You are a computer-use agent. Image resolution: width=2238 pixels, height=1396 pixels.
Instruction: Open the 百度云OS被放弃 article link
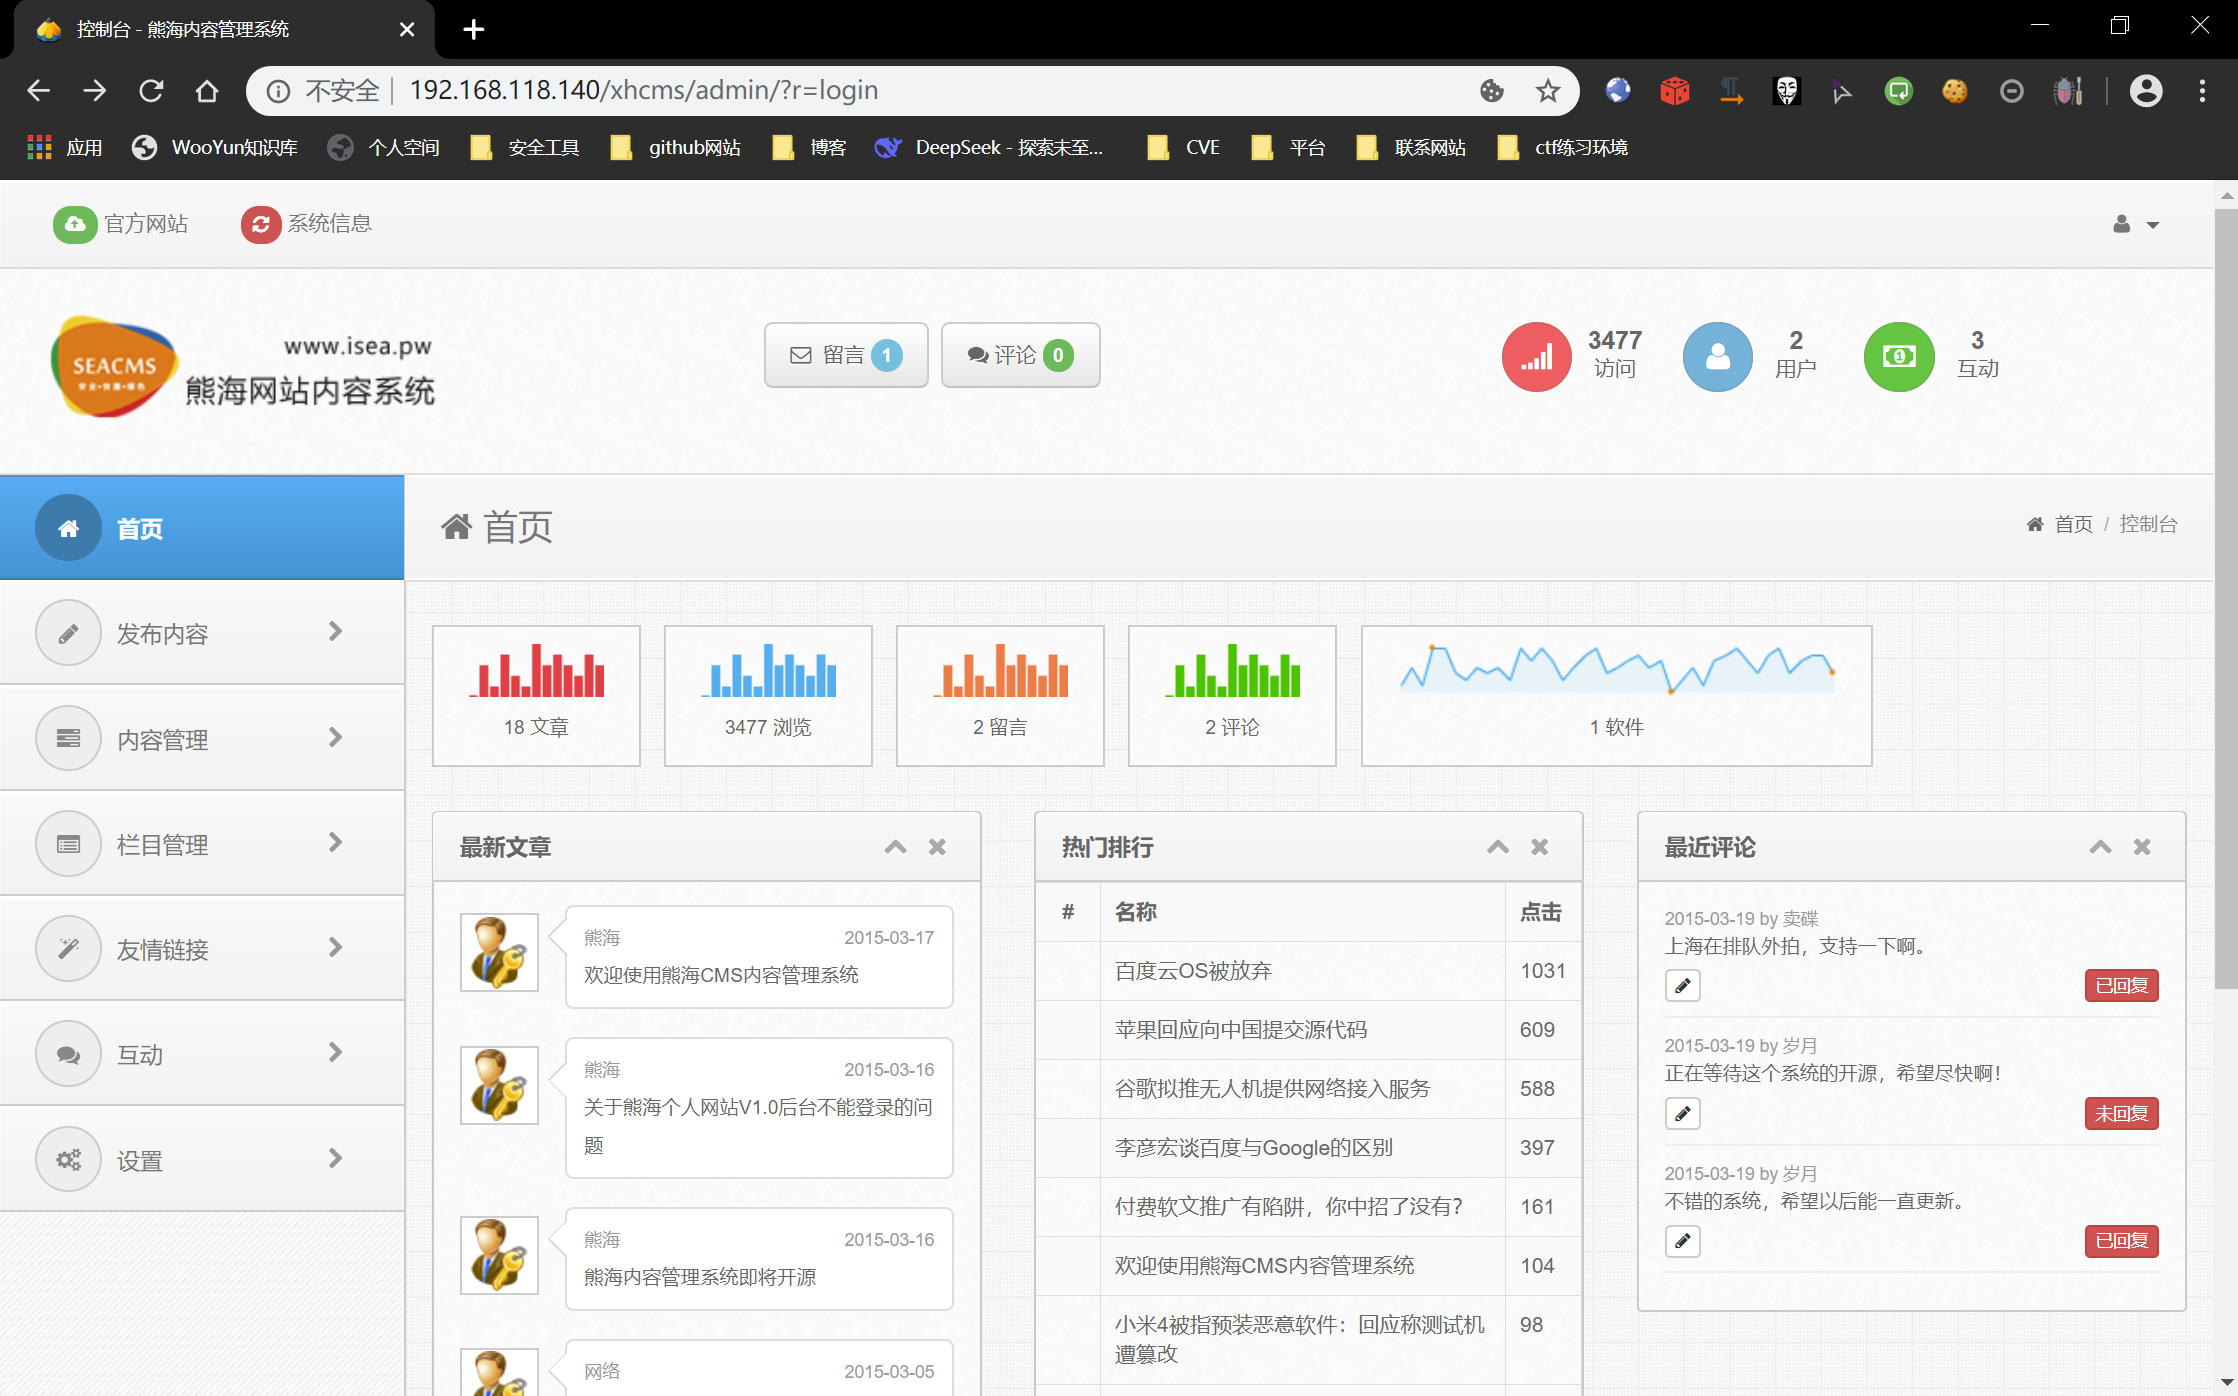(1193, 971)
